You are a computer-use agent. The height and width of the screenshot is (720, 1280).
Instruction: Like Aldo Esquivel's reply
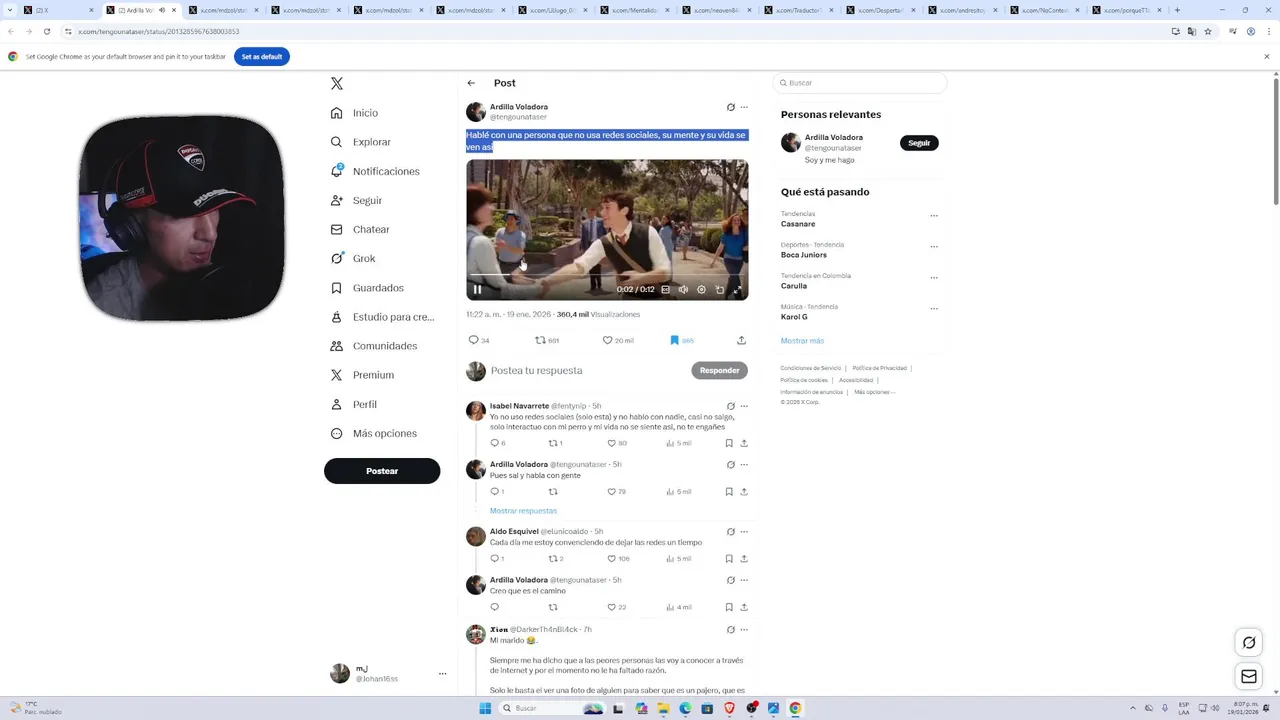[618, 559]
